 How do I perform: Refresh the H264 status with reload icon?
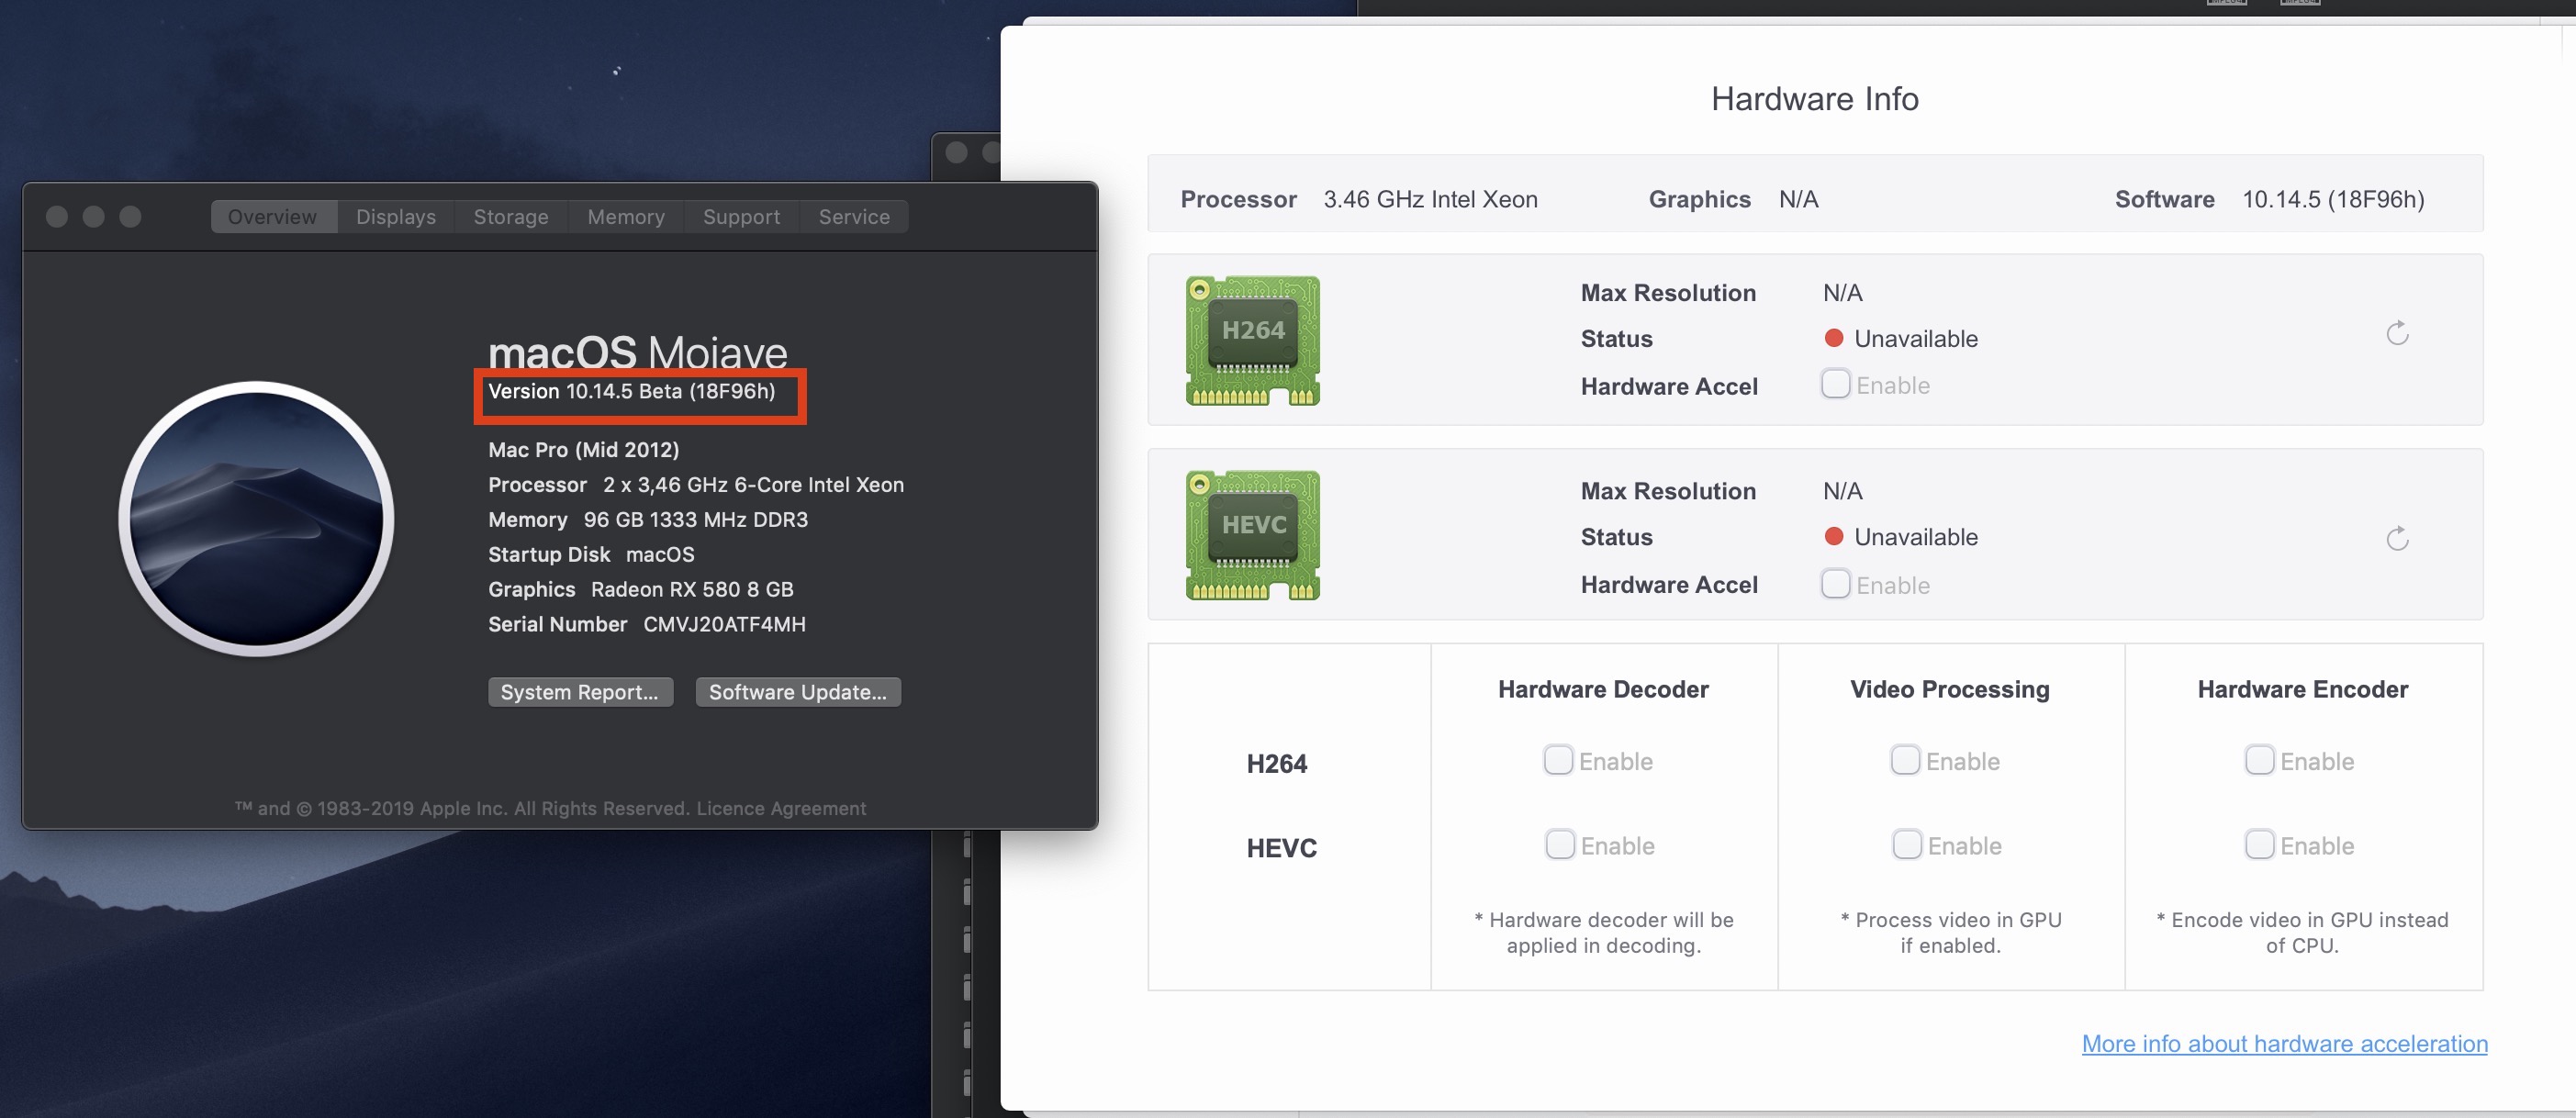point(2396,334)
